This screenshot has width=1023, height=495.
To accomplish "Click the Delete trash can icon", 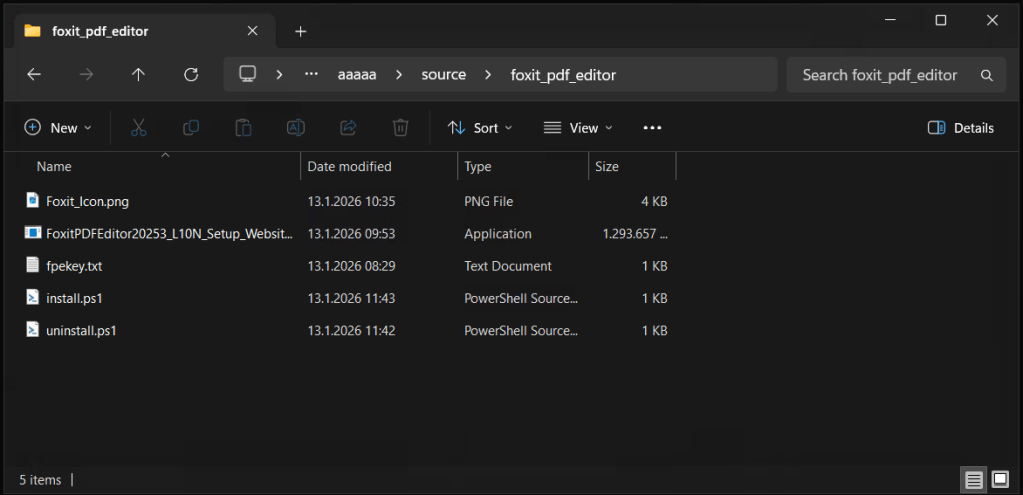I will (x=400, y=128).
